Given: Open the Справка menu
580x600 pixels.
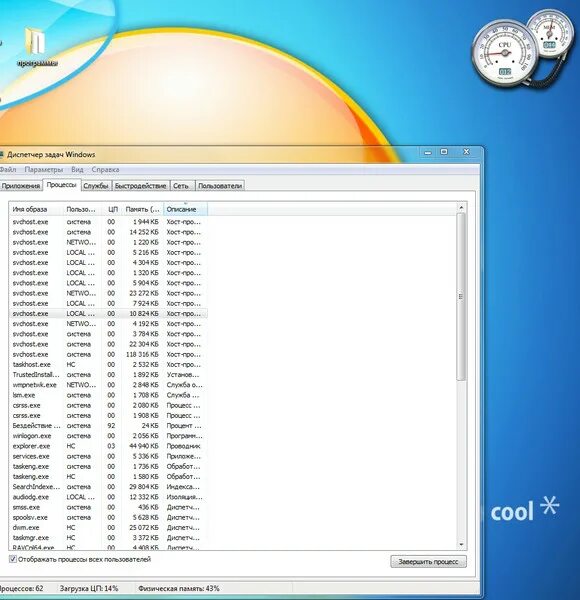Looking at the screenshot, I should coord(105,169).
